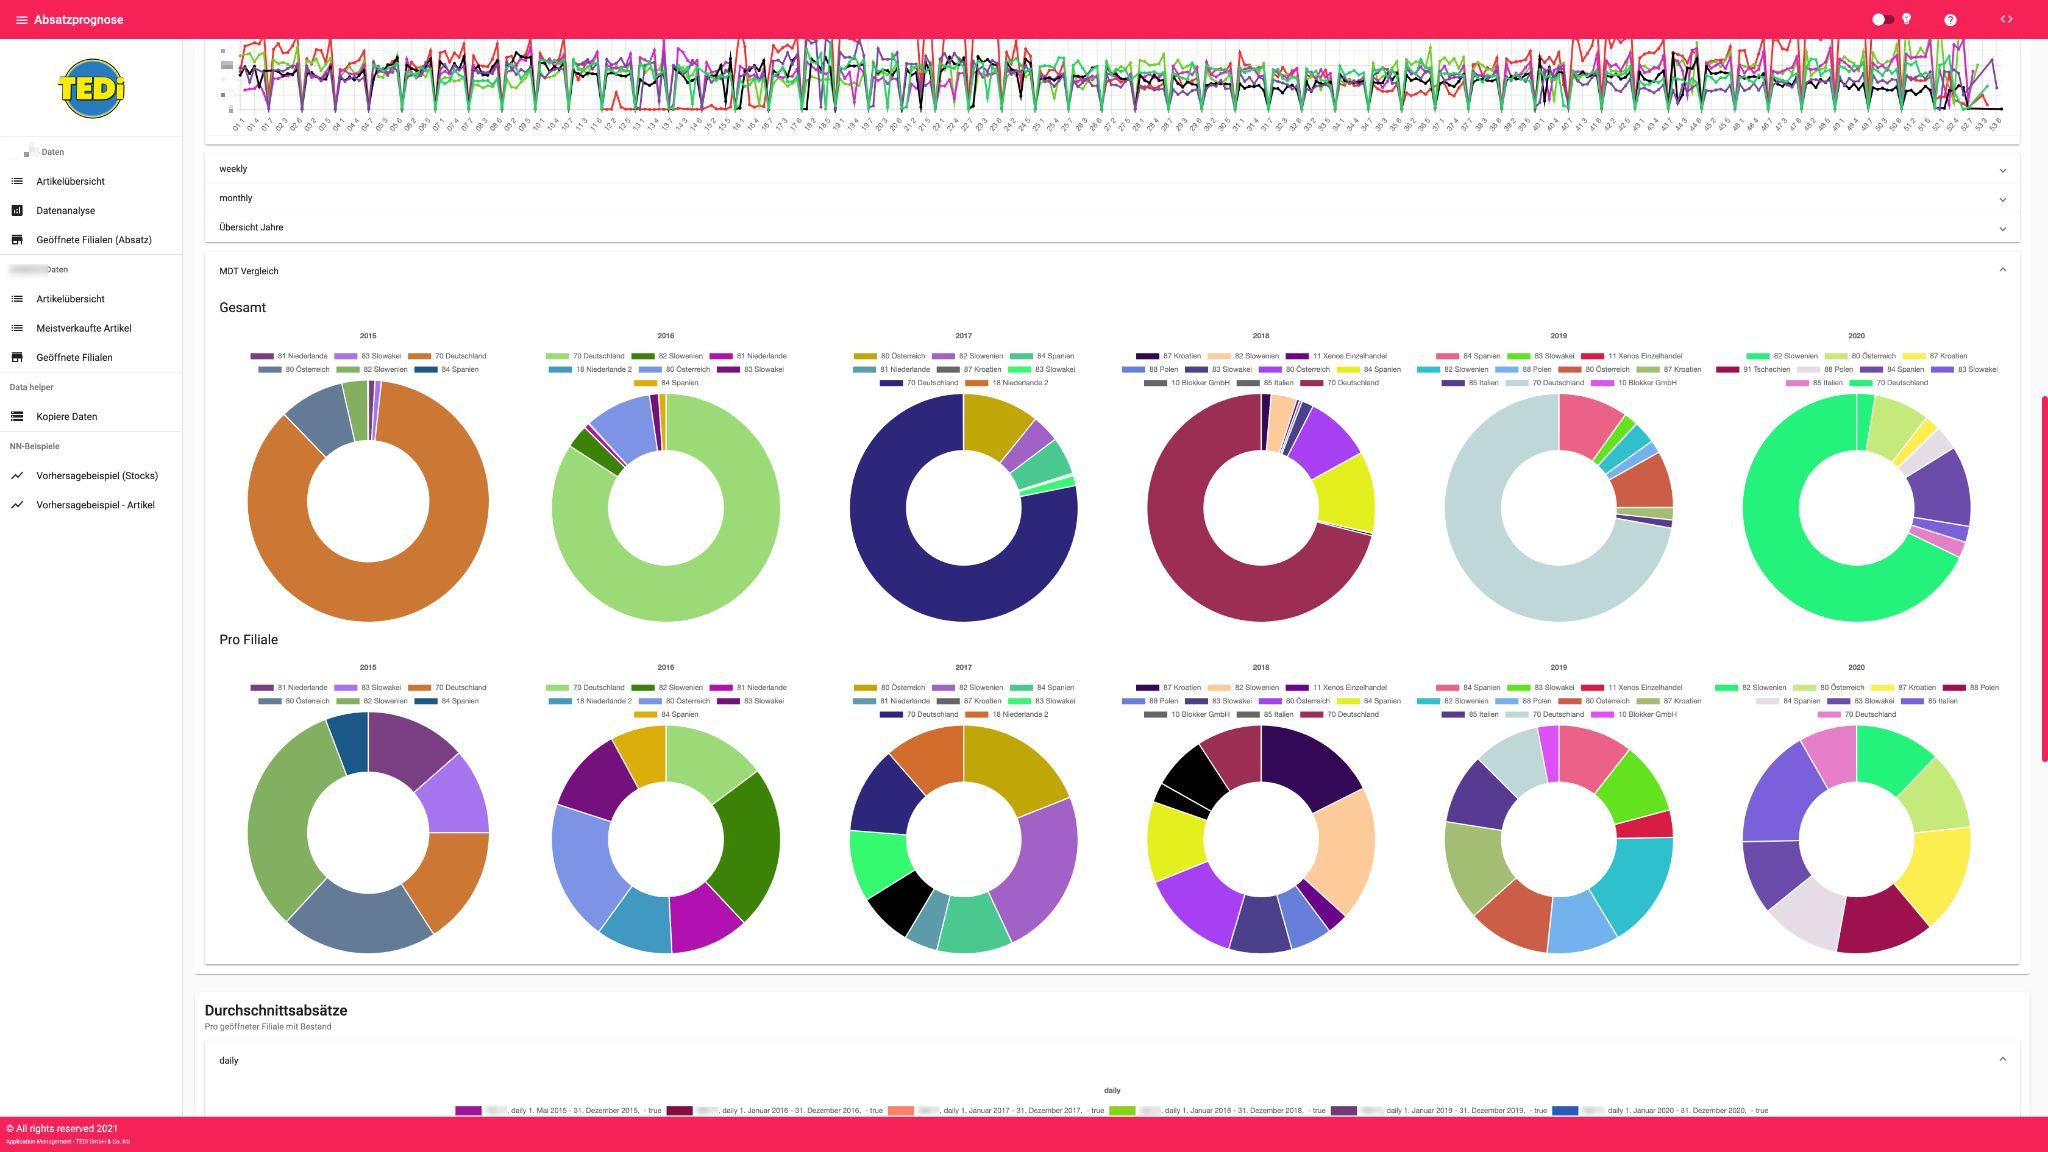Screen dimensions: 2048x1152
Task: Click the Vorhersagebeispiel (Stocks) trend icon
Action: click(x=17, y=476)
